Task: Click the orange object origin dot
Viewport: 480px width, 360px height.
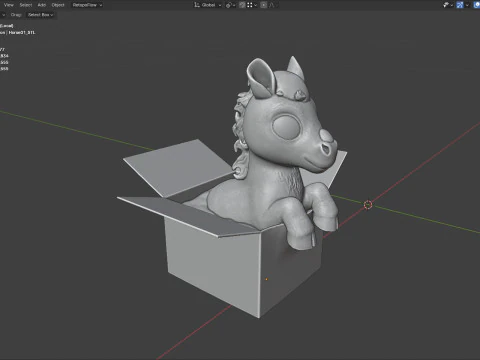Action: coord(266,279)
